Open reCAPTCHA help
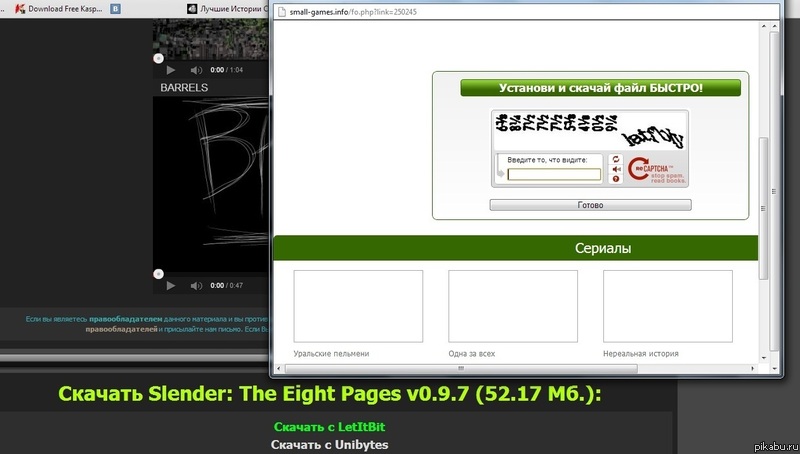 616,179
